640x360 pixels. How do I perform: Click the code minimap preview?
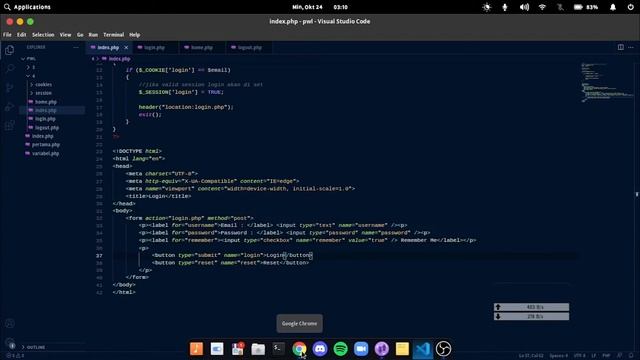point(607,82)
